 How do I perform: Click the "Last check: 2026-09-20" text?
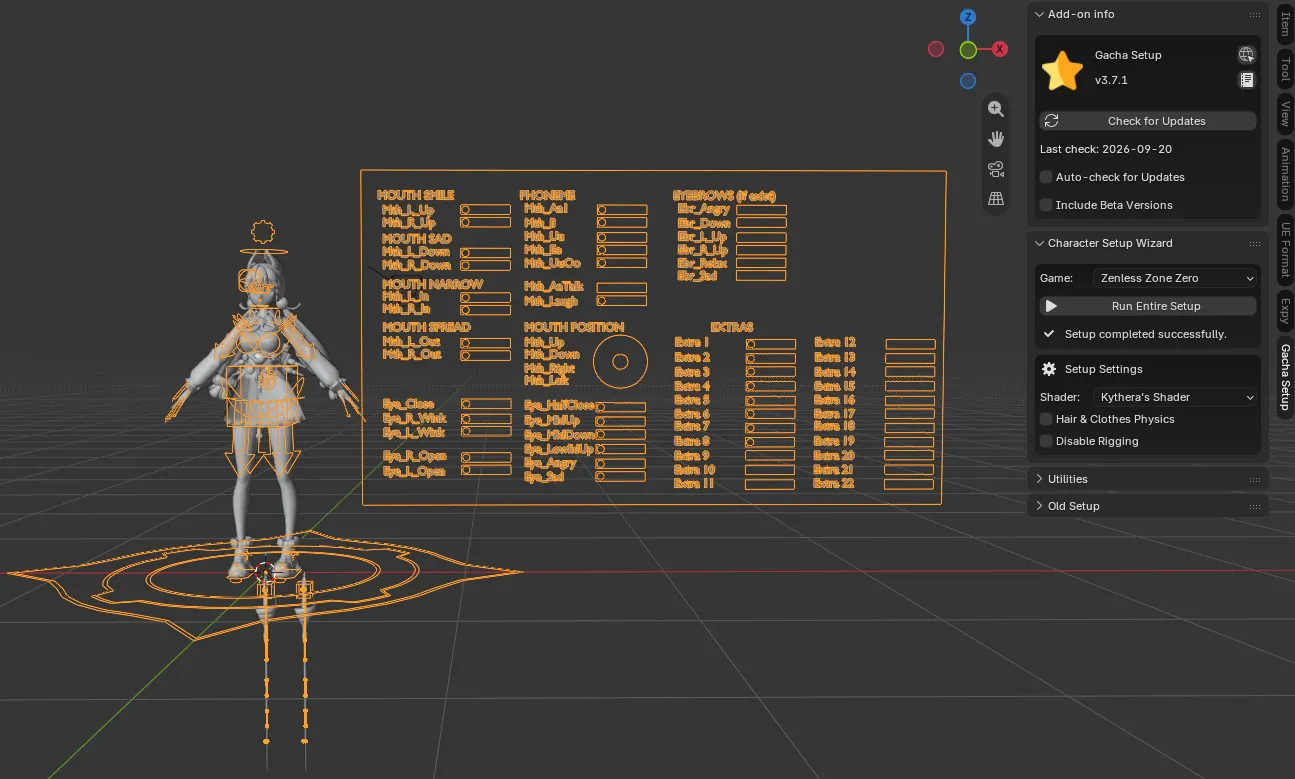pos(1106,149)
